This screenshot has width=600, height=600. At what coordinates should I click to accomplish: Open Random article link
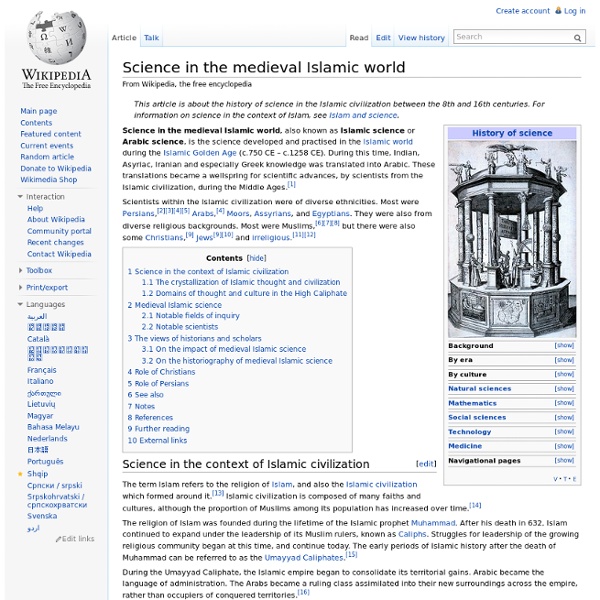click(x=47, y=157)
